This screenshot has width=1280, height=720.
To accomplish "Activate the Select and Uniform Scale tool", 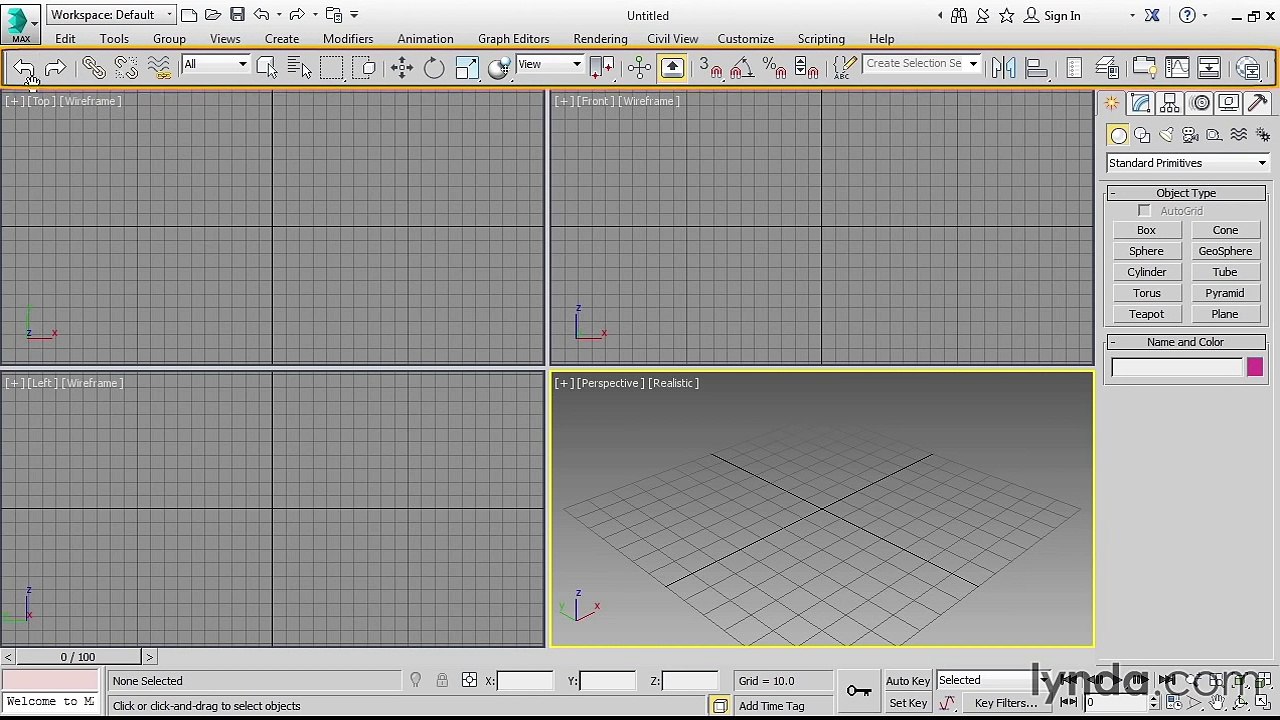I will point(467,67).
